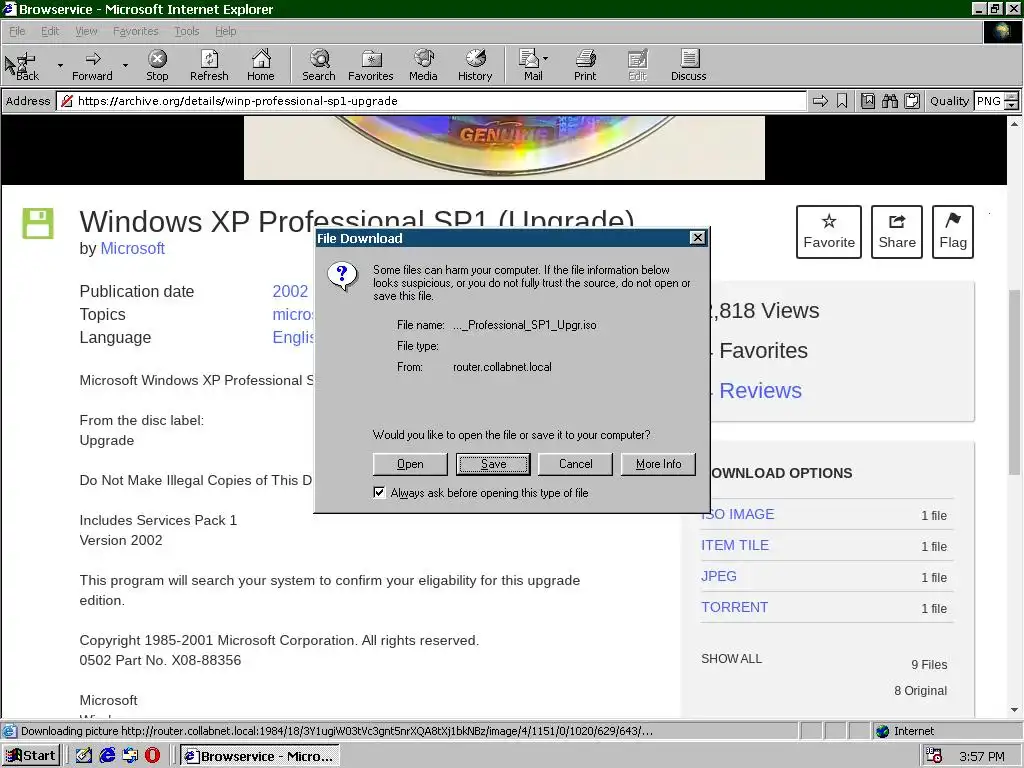Stop the page from loading
This screenshot has width=1024, height=768.
[x=157, y=66]
